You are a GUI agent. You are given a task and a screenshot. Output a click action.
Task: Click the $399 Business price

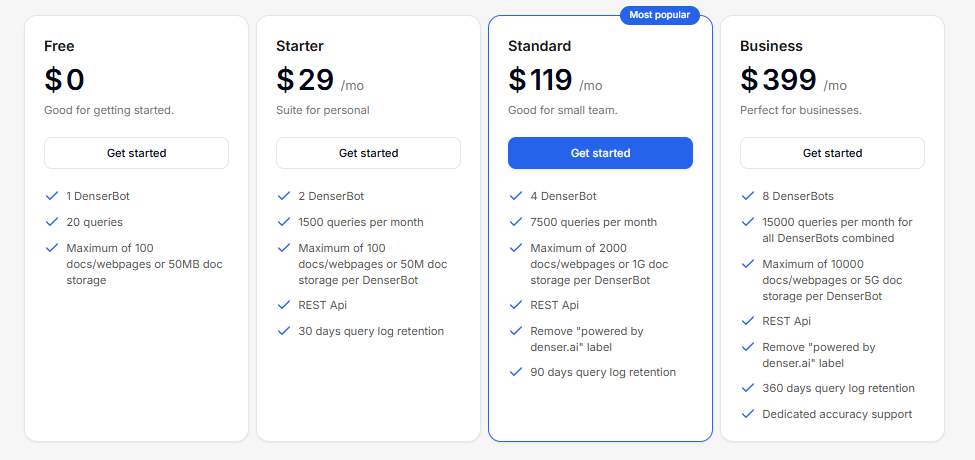[779, 80]
